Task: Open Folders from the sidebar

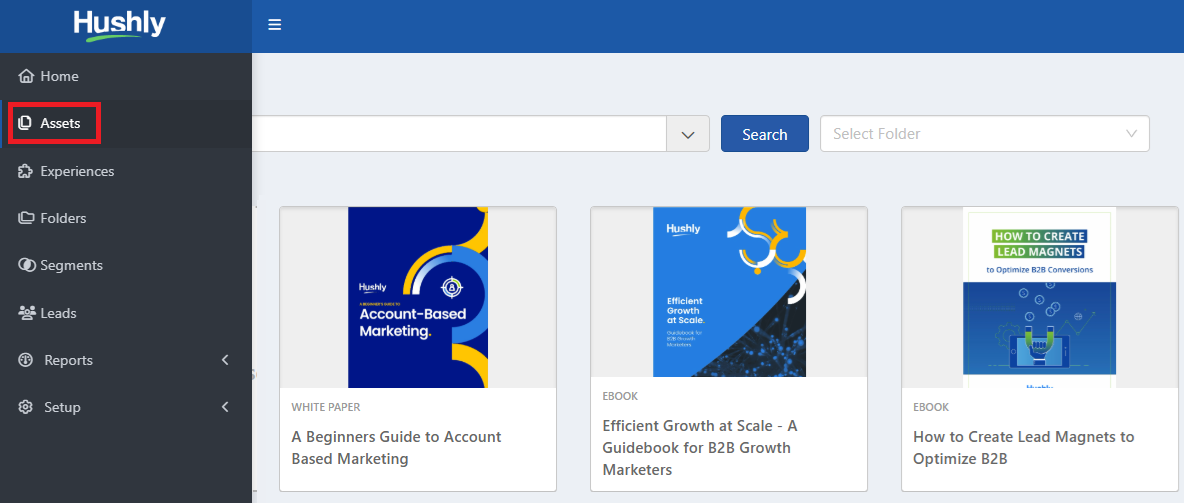Action: (126, 218)
